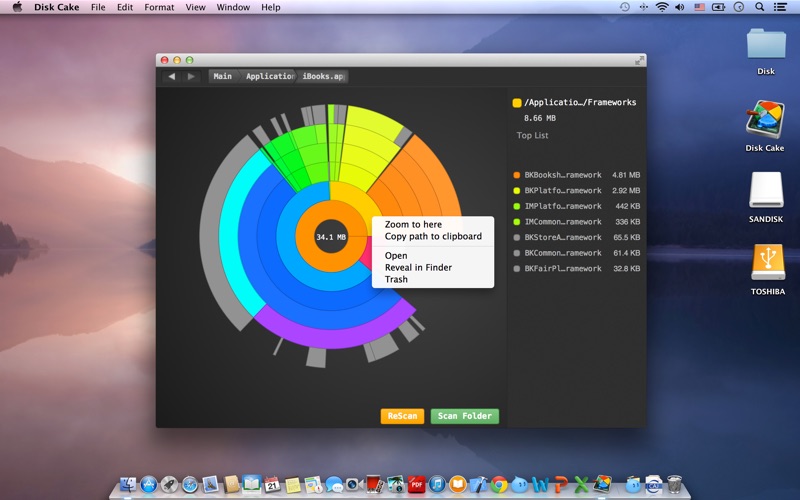Open the Help menu
Image resolution: width=800 pixels, height=500 pixels.
(270, 7)
